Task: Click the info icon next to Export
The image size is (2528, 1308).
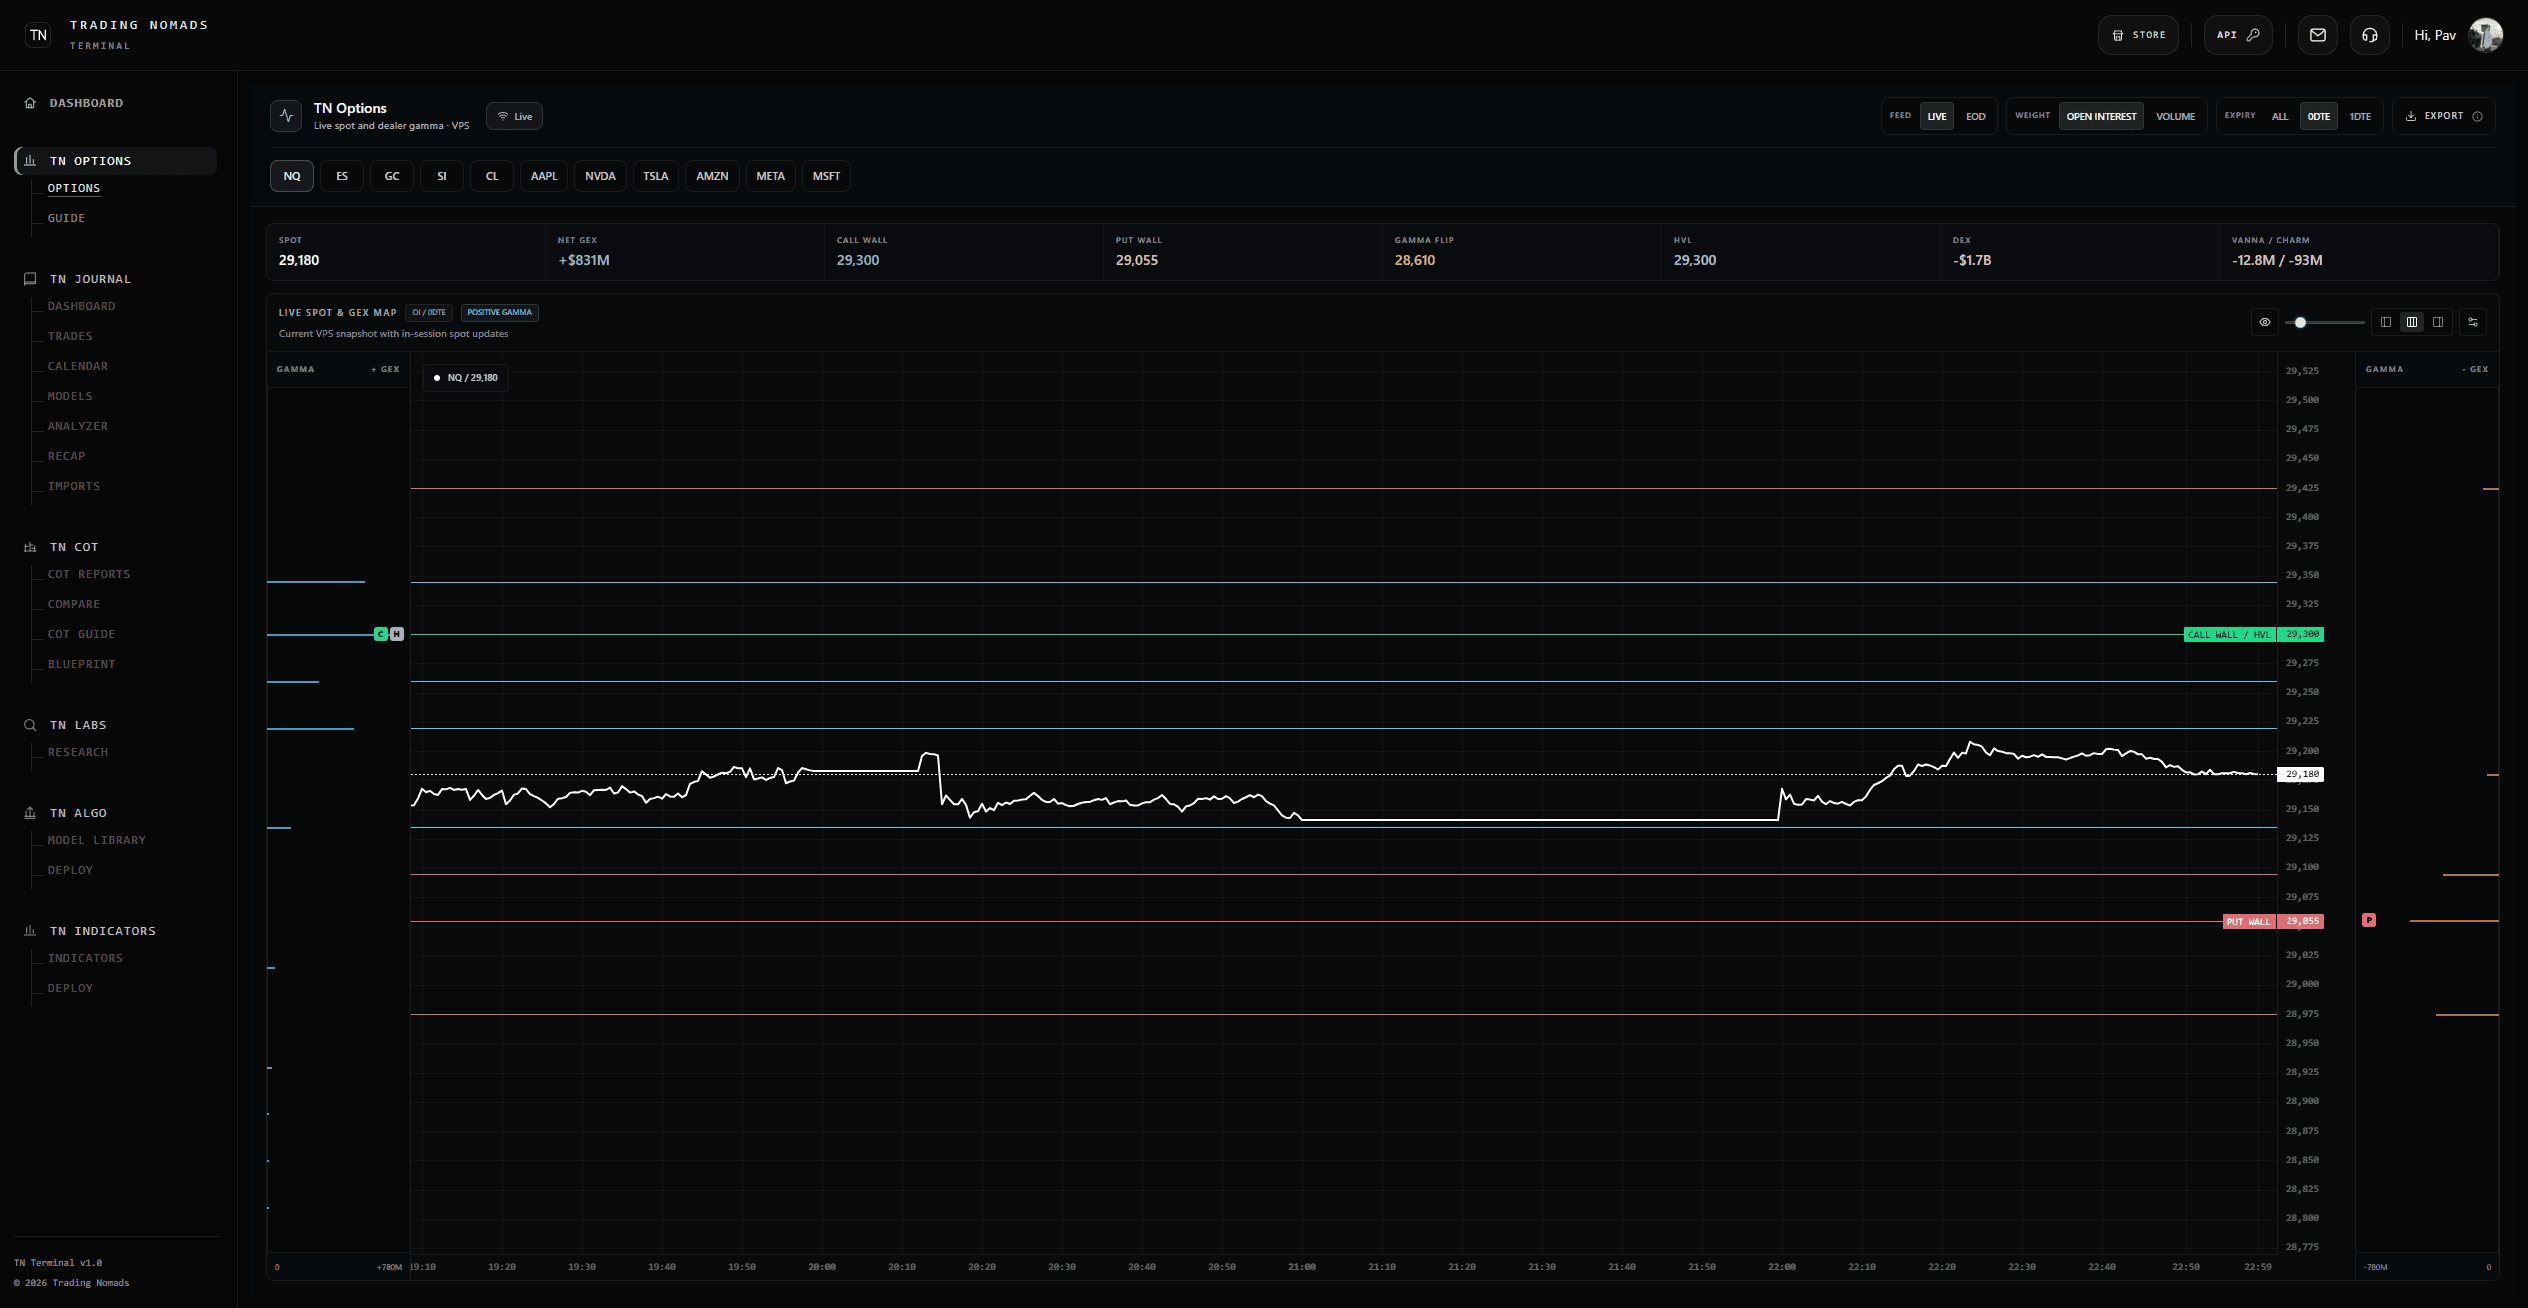Action: coord(2477,116)
